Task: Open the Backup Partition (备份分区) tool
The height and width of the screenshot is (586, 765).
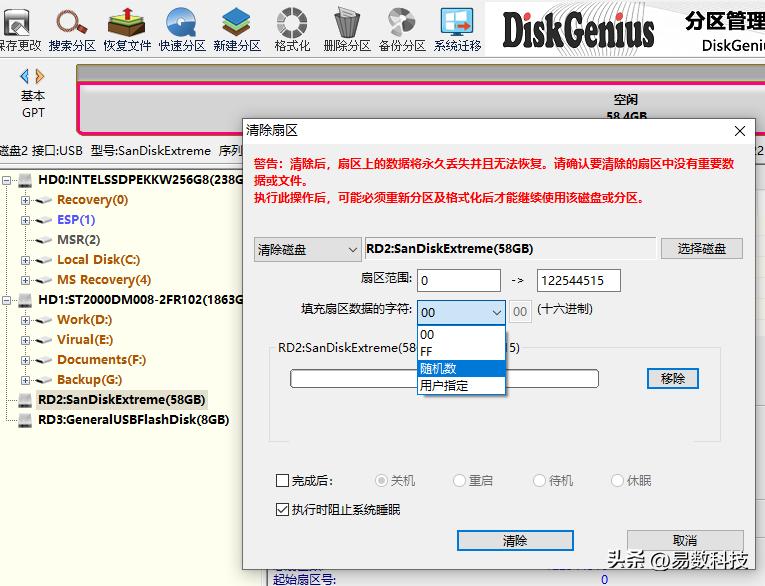Action: pyautogui.click(x=402, y=28)
